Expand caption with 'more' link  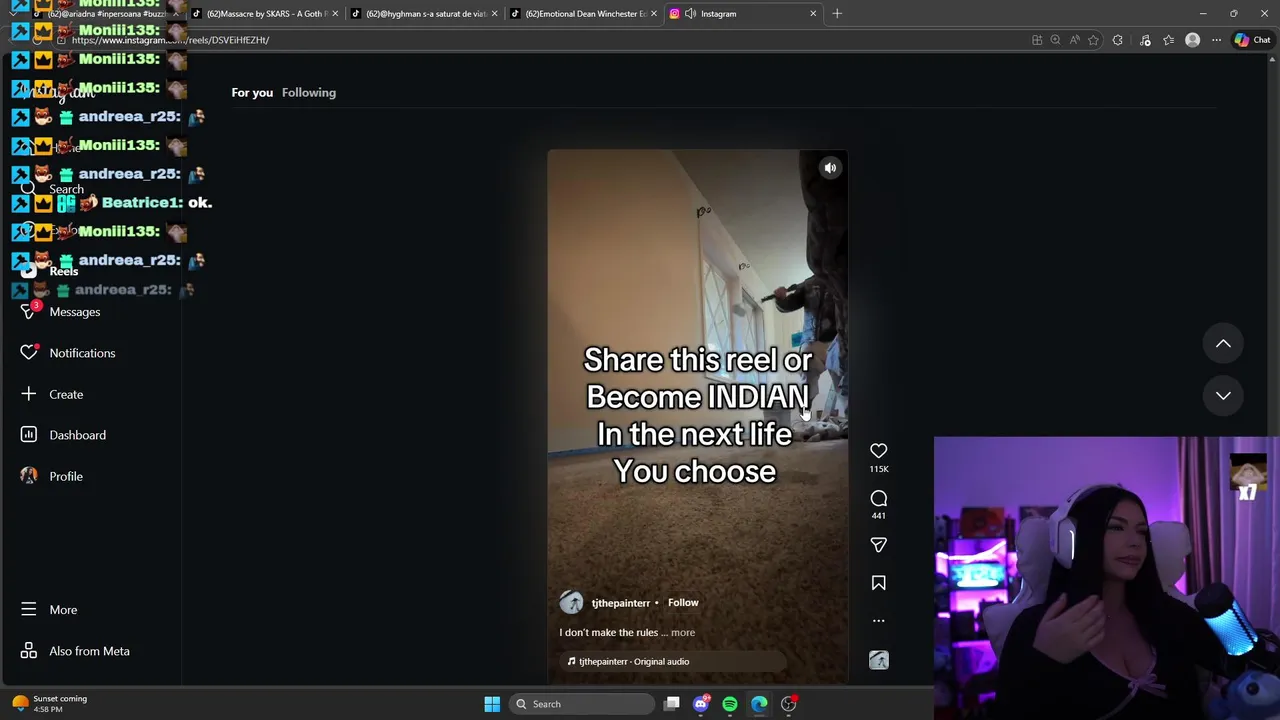pos(683,632)
